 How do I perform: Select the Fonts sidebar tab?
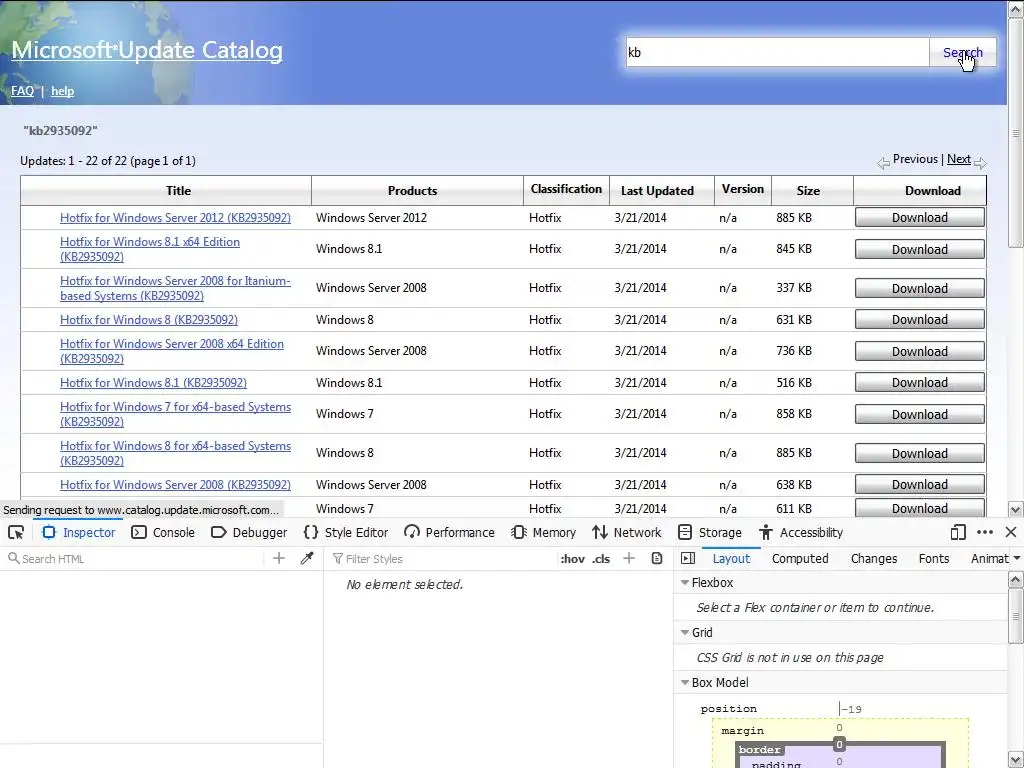pyautogui.click(x=934, y=558)
